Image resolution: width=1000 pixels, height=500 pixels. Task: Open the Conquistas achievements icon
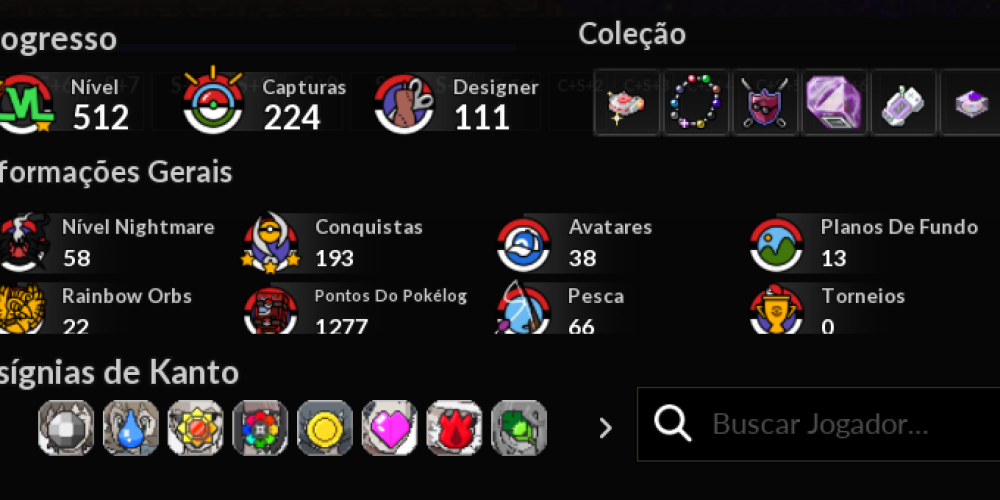[x=271, y=243]
